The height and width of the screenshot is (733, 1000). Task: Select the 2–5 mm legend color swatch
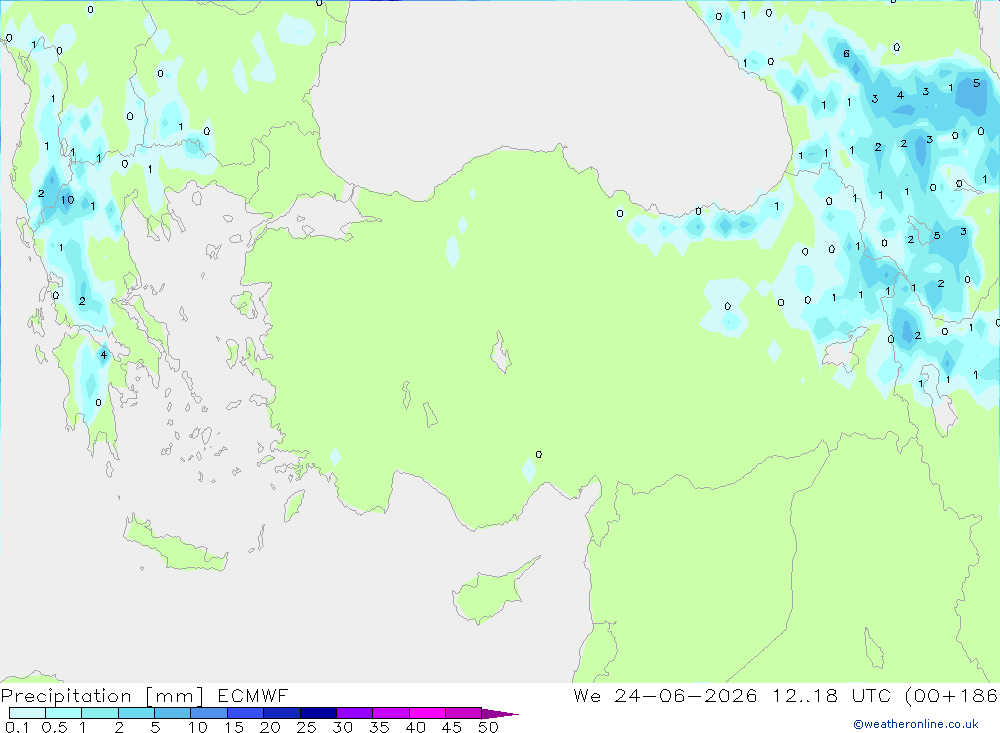point(136,713)
